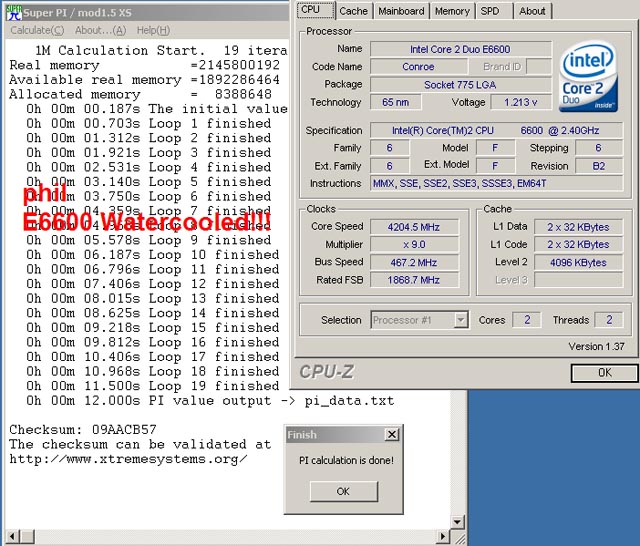This screenshot has height=546, width=640.
Task: Click the horizontal scrollbar thumb in Super PI
Action: (27, 536)
